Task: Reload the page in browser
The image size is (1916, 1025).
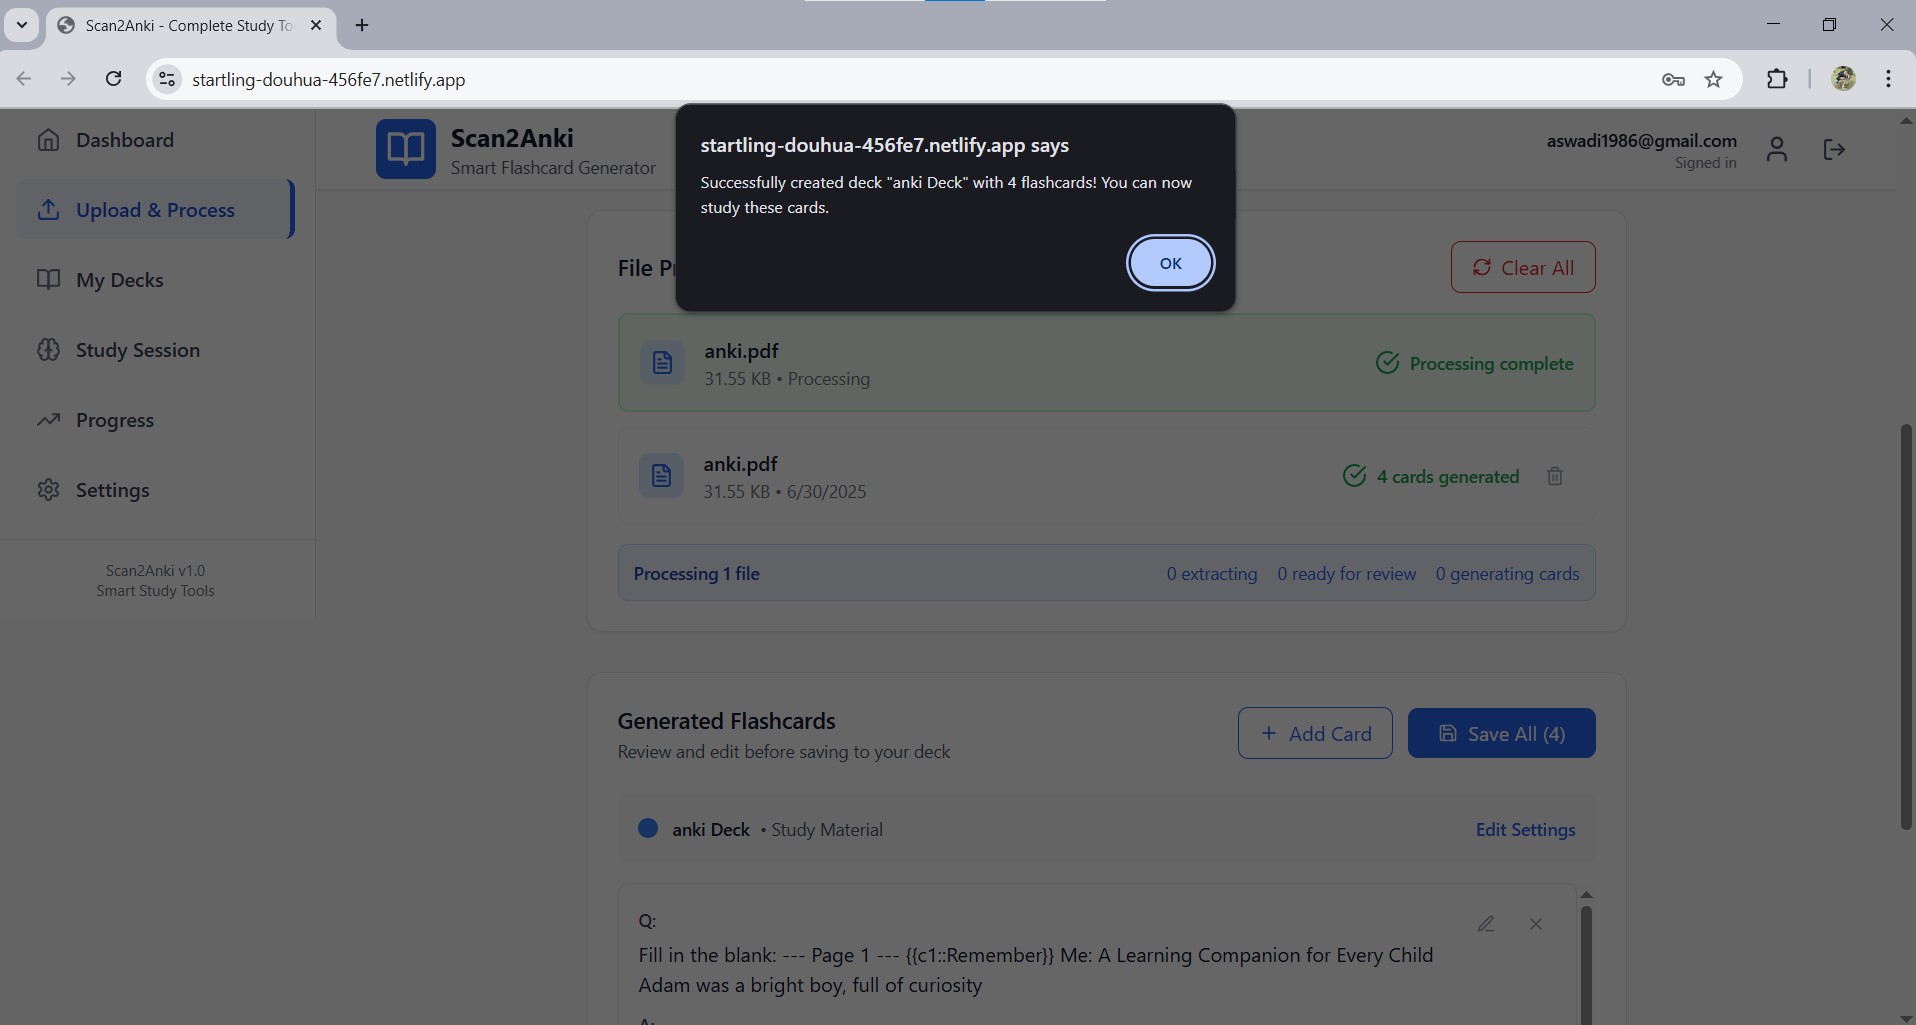Action: 114,79
